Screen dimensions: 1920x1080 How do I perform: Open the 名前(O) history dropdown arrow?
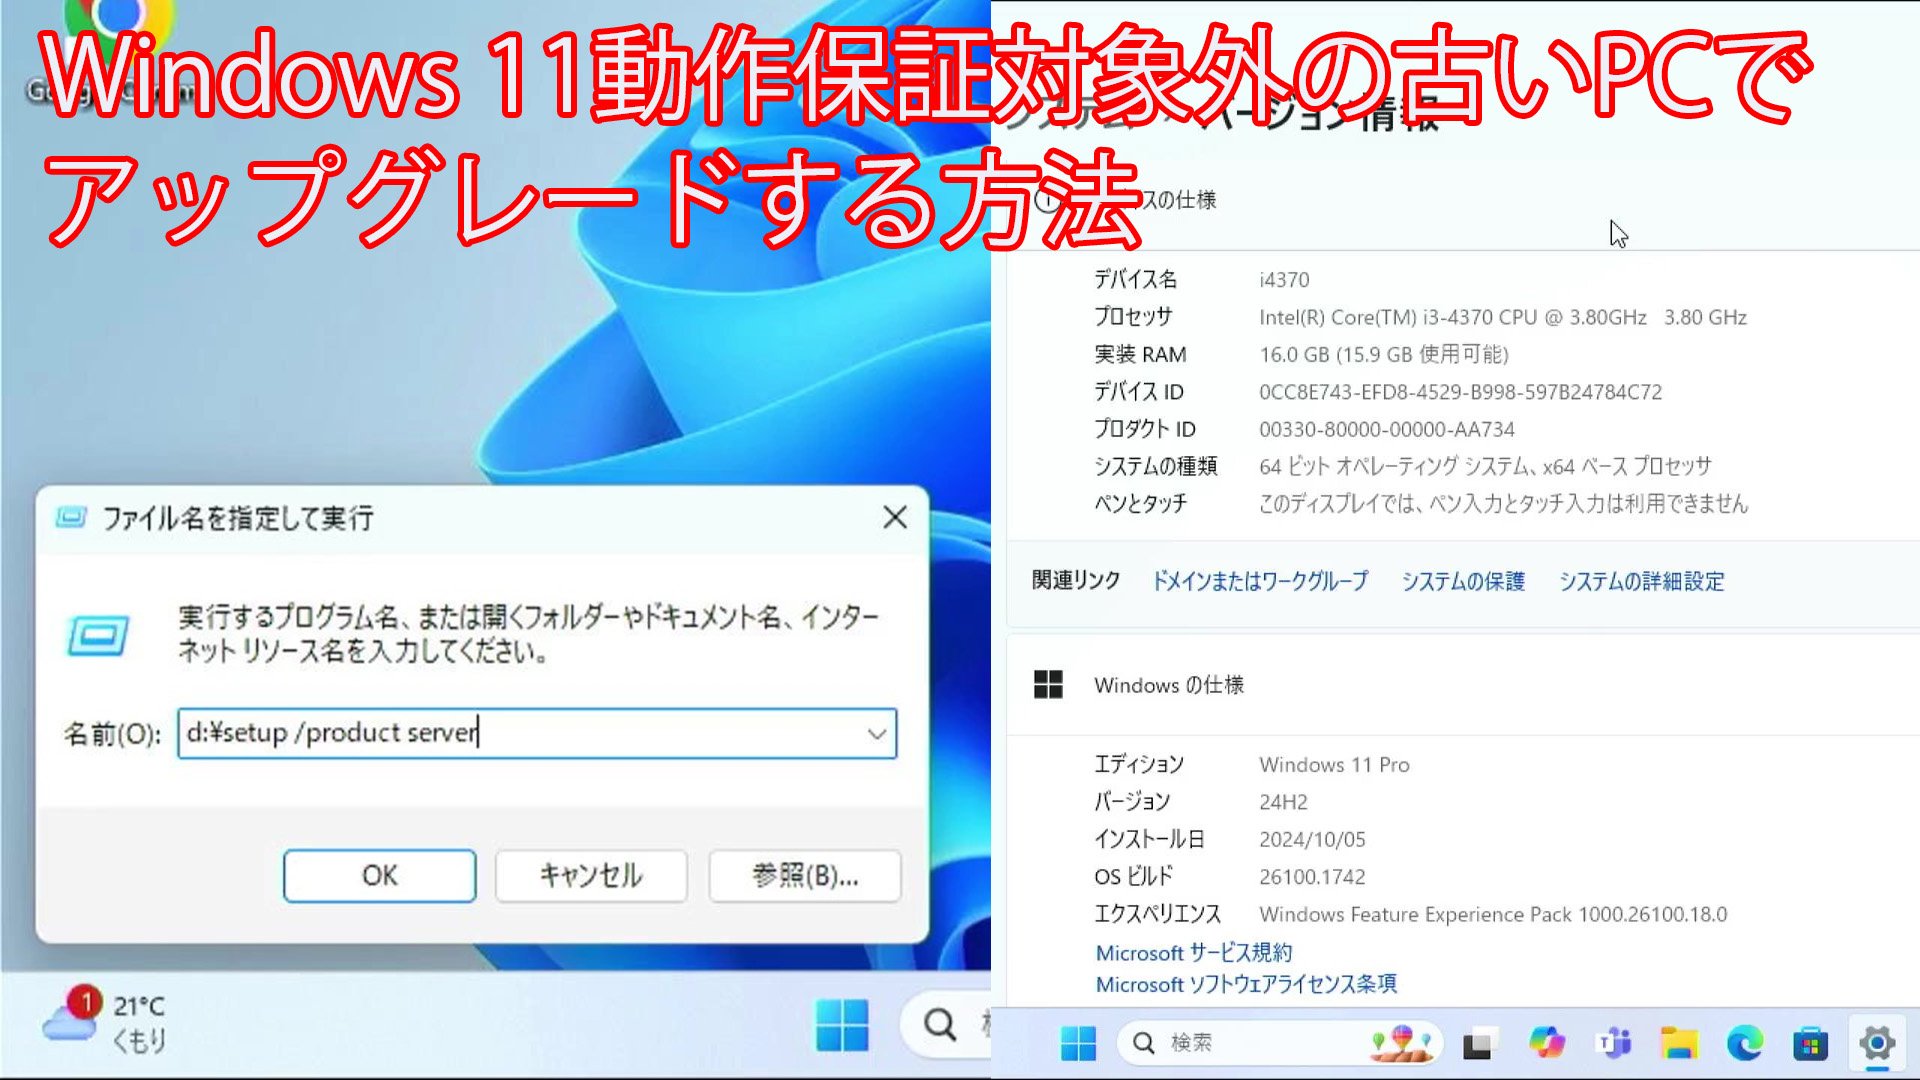(877, 734)
